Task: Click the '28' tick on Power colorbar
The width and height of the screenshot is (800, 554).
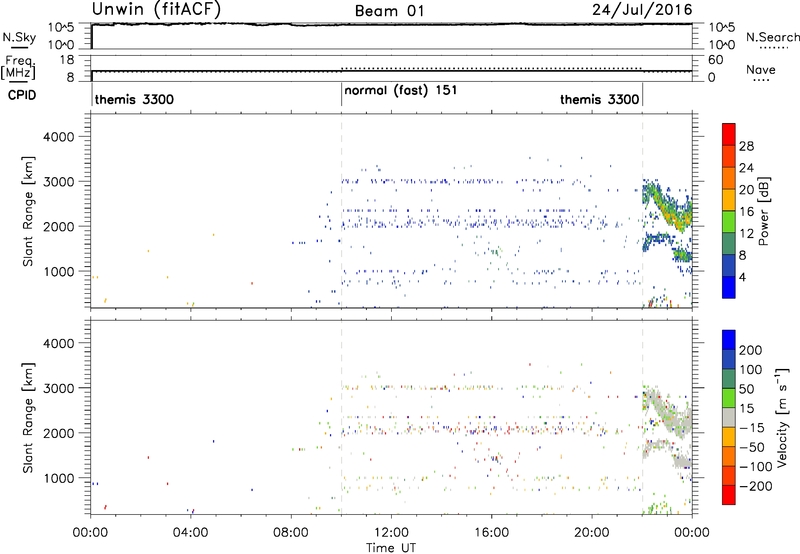Action: 746,146
